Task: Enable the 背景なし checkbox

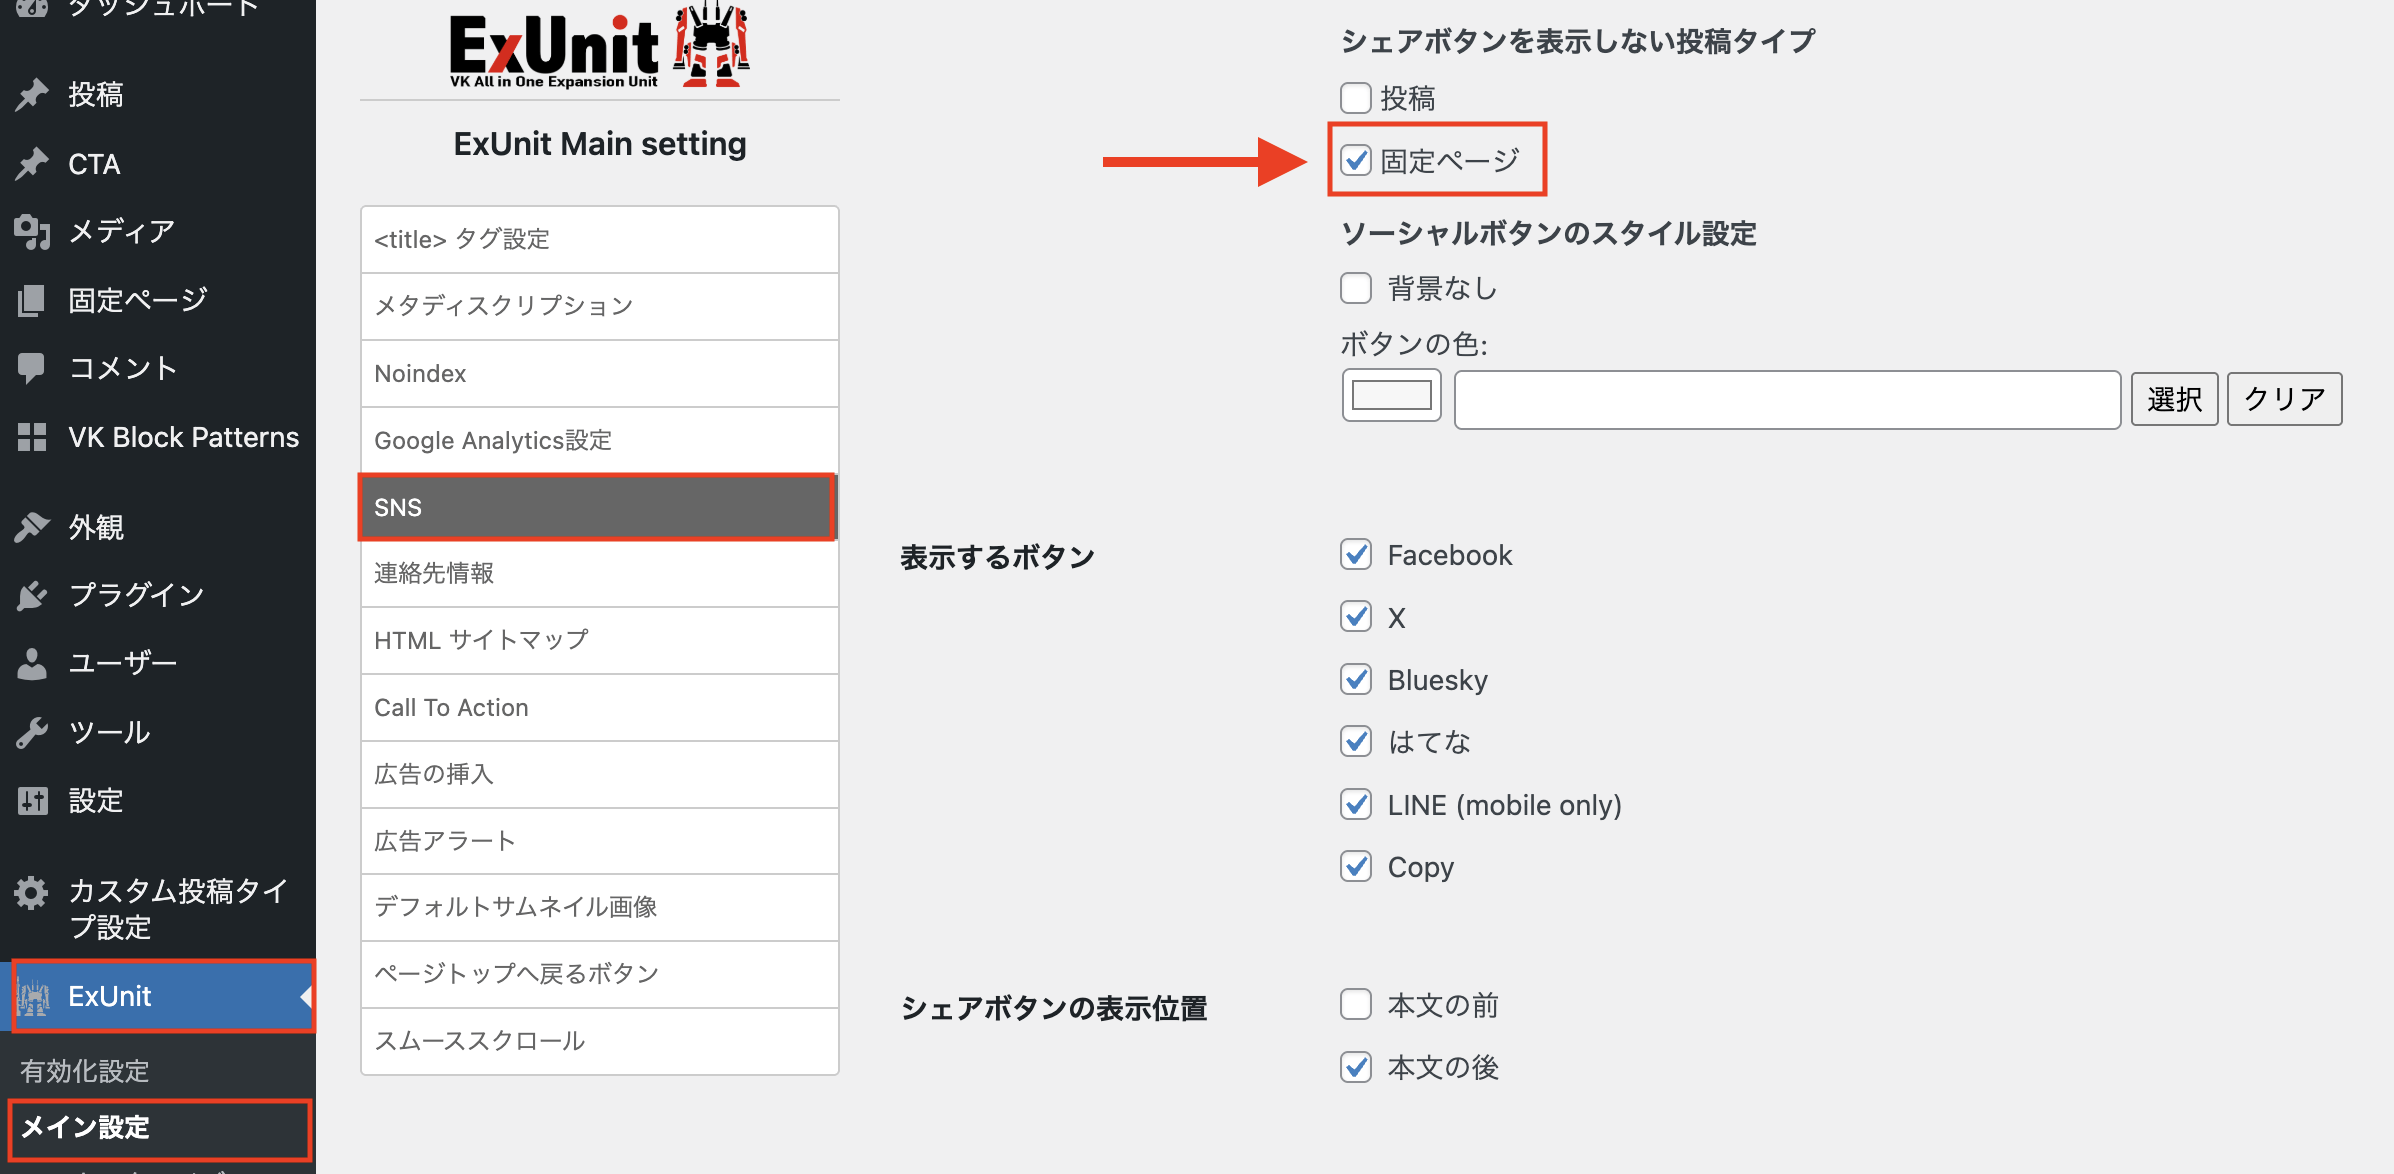Action: [x=1356, y=288]
